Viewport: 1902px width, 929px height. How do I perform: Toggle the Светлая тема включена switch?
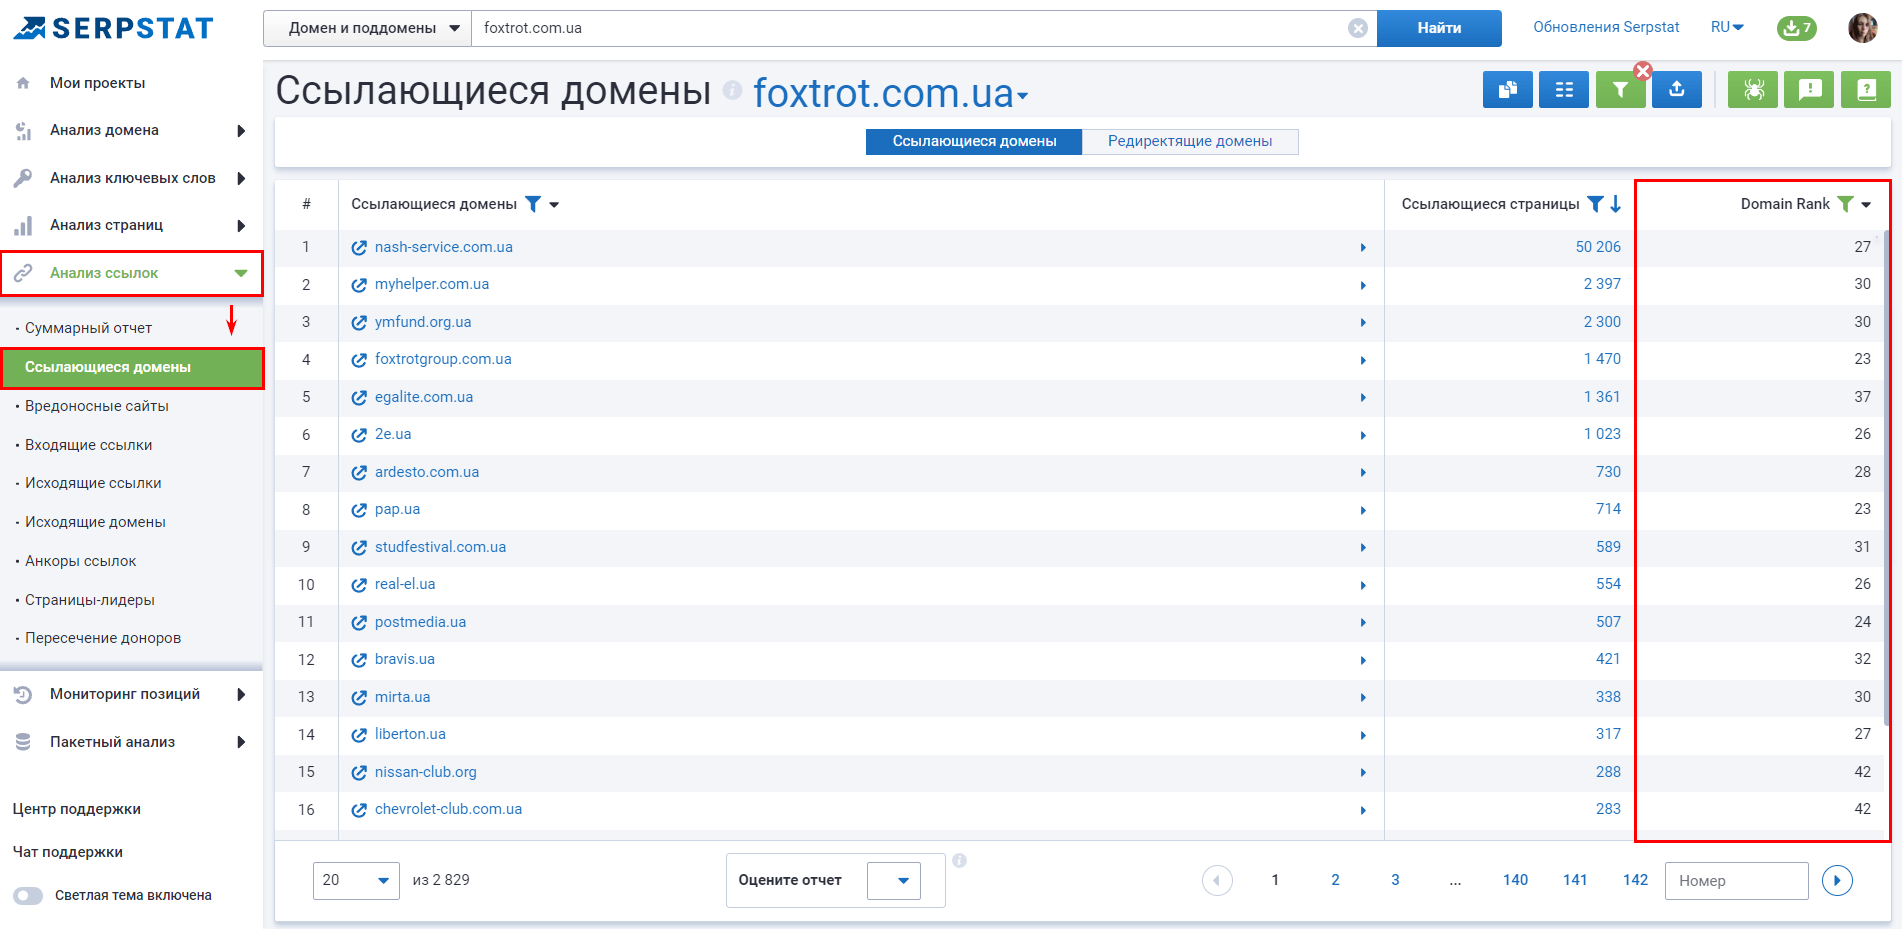(x=28, y=896)
